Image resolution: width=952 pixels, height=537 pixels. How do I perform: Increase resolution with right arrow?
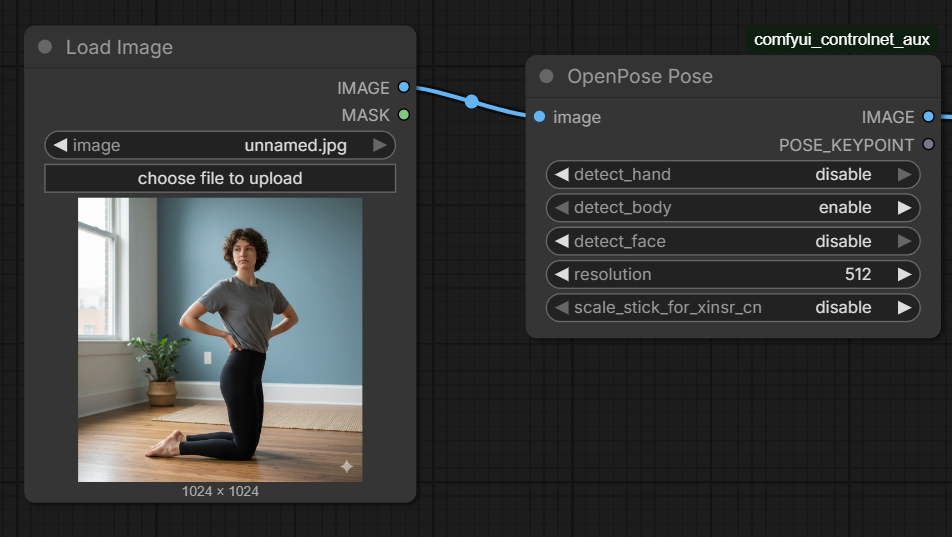tap(905, 275)
